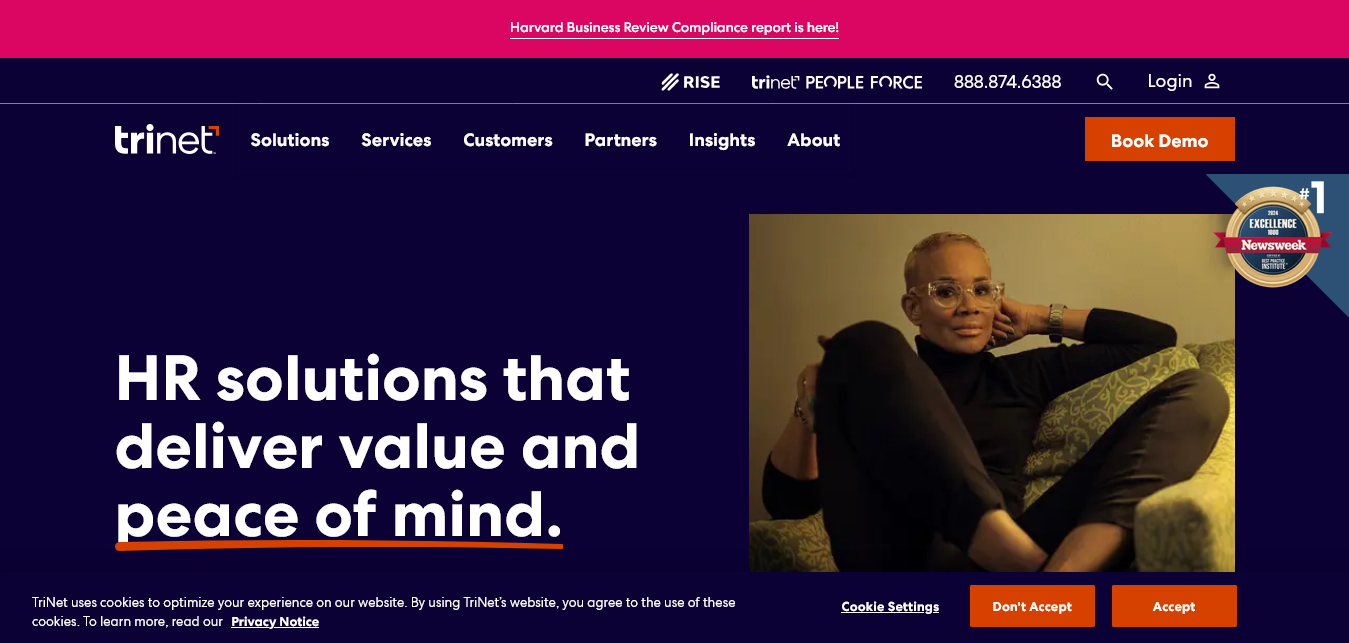Choose Don't Accept for cookies
Image resolution: width=1349 pixels, height=643 pixels.
1032,606
